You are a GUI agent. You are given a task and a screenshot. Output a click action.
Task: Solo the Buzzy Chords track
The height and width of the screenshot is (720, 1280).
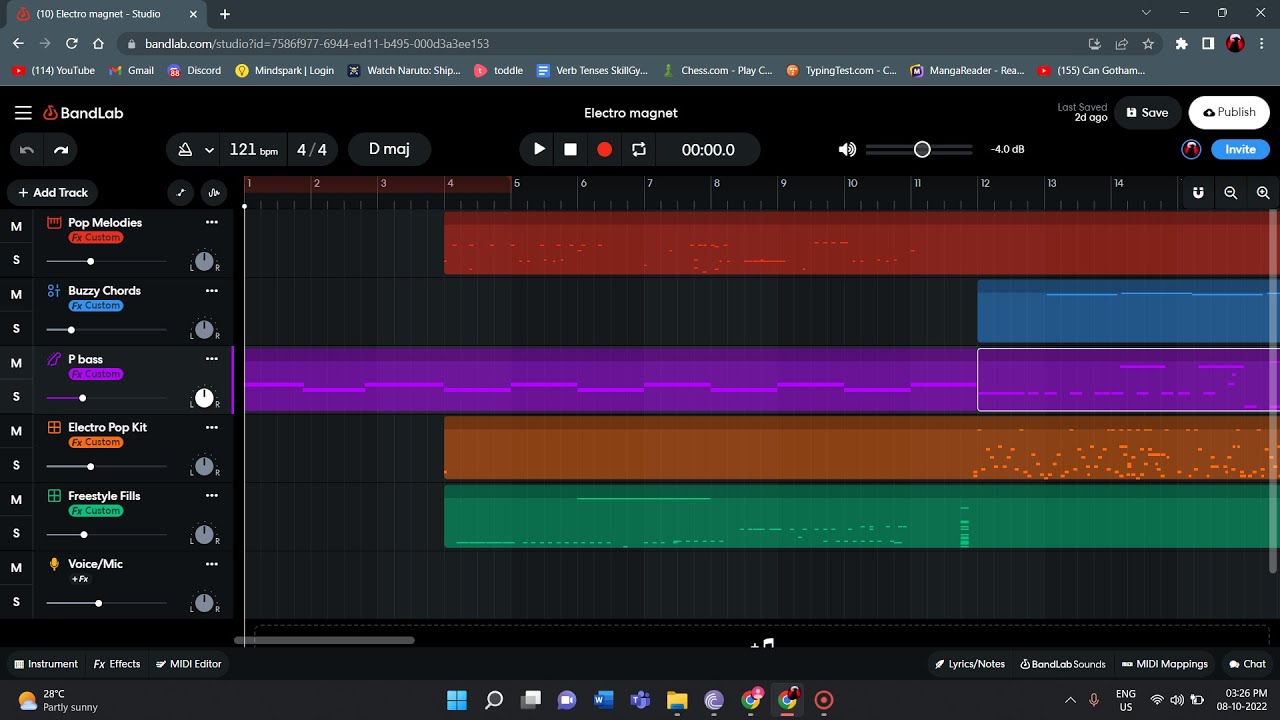click(16, 329)
